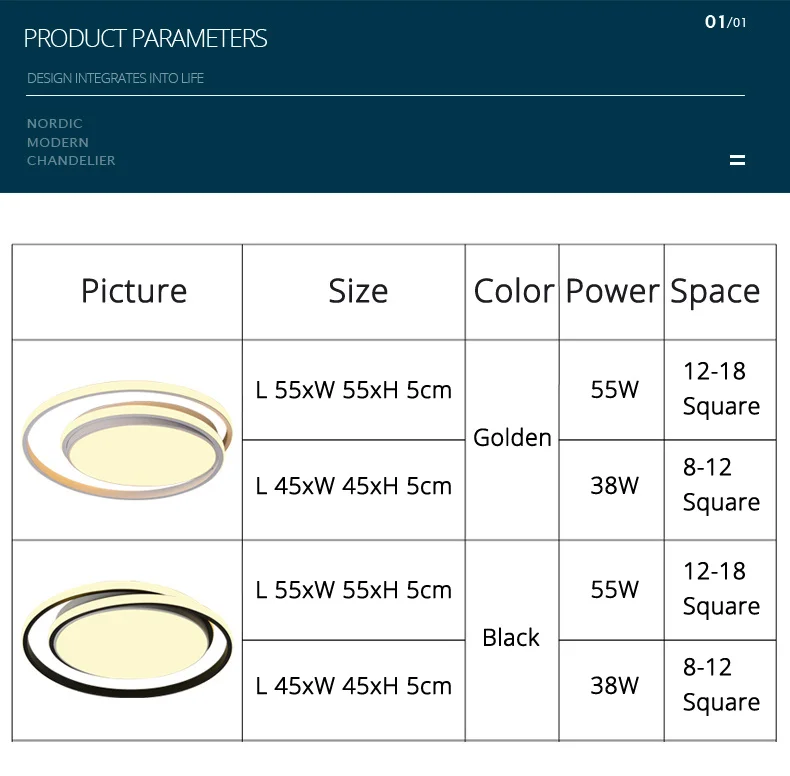Select the Black color cell
Image resolution: width=790 pixels, height=776 pixels.
coord(511,638)
